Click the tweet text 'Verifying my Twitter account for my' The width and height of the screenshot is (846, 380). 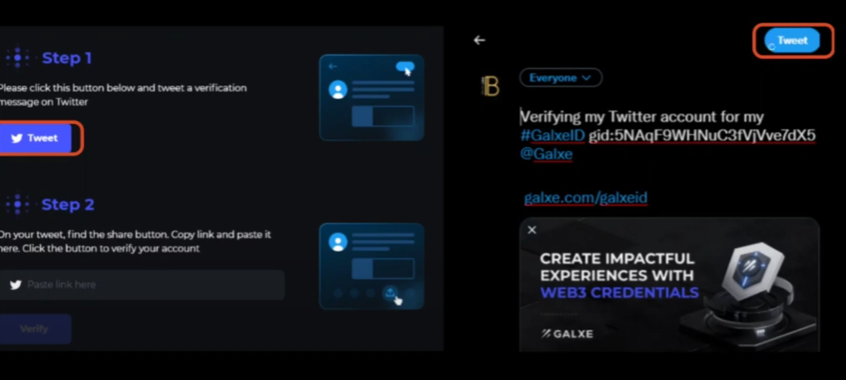[642, 117]
